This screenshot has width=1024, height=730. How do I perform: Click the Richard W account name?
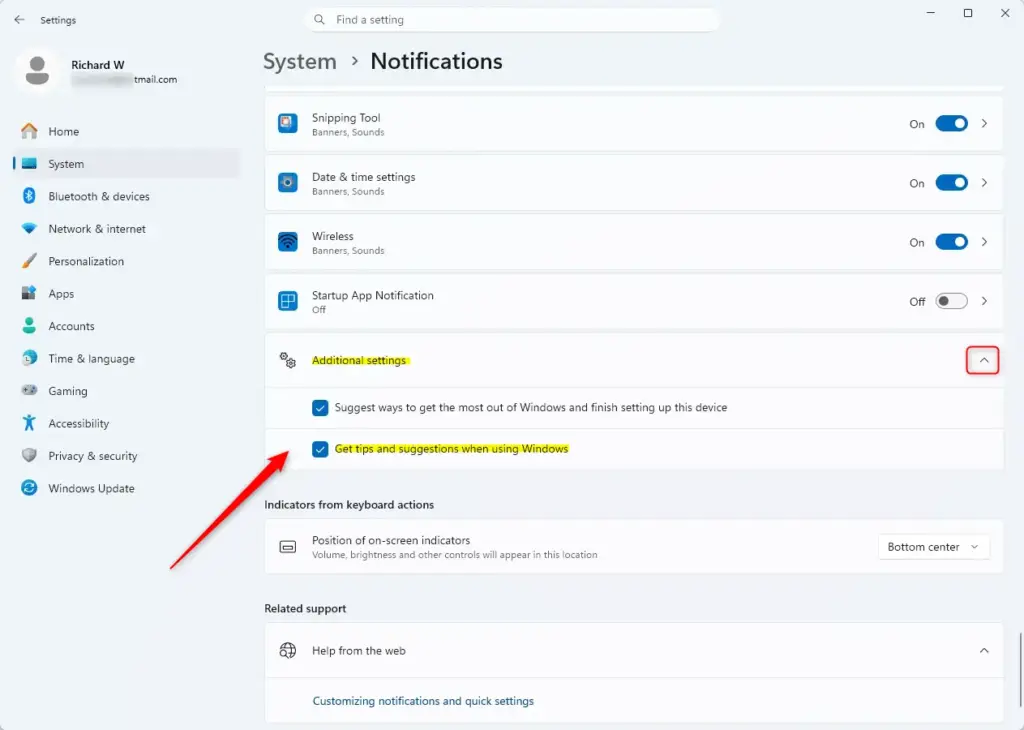(97, 65)
